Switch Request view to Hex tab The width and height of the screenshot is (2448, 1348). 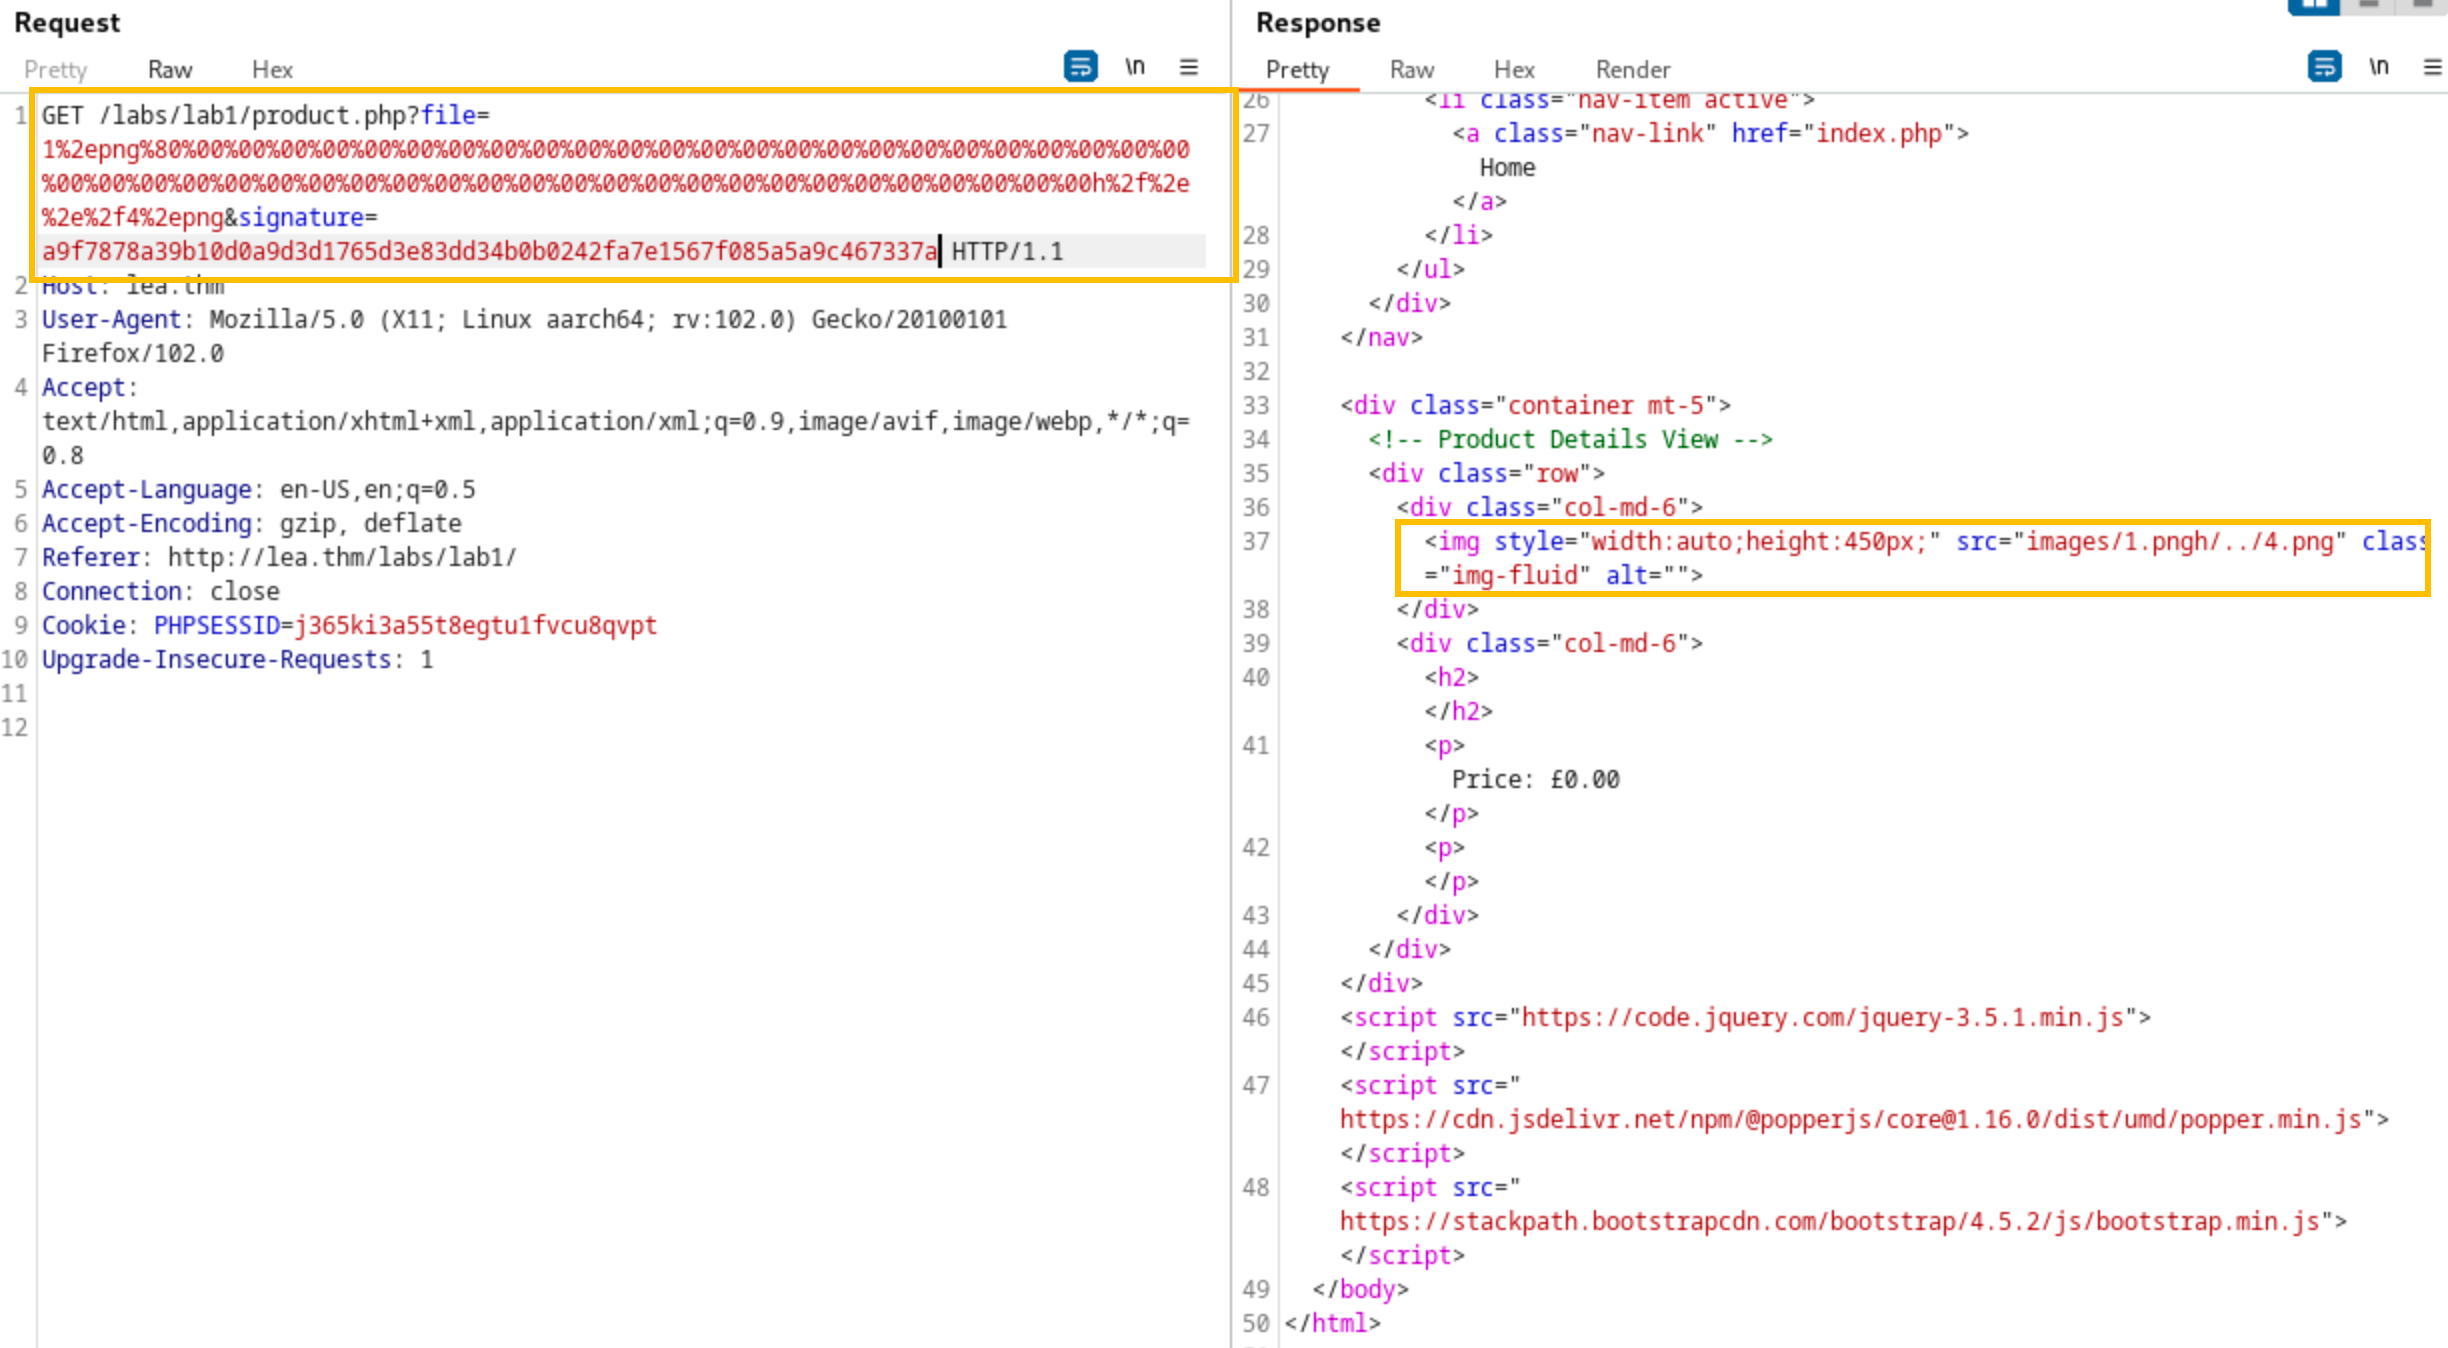272,69
